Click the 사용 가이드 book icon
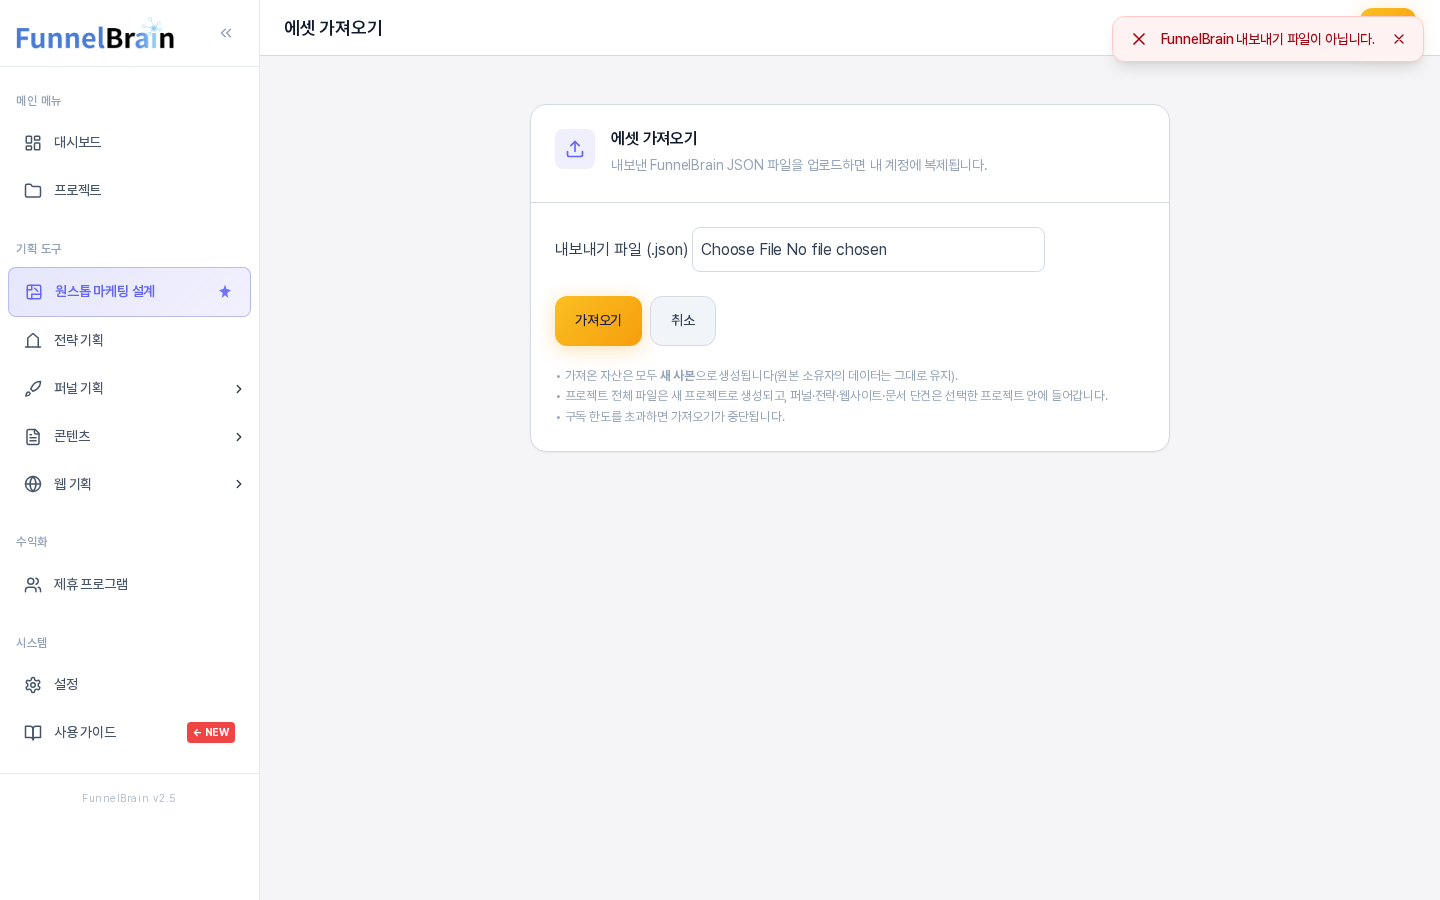The width and height of the screenshot is (1440, 900). coord(33,733)
